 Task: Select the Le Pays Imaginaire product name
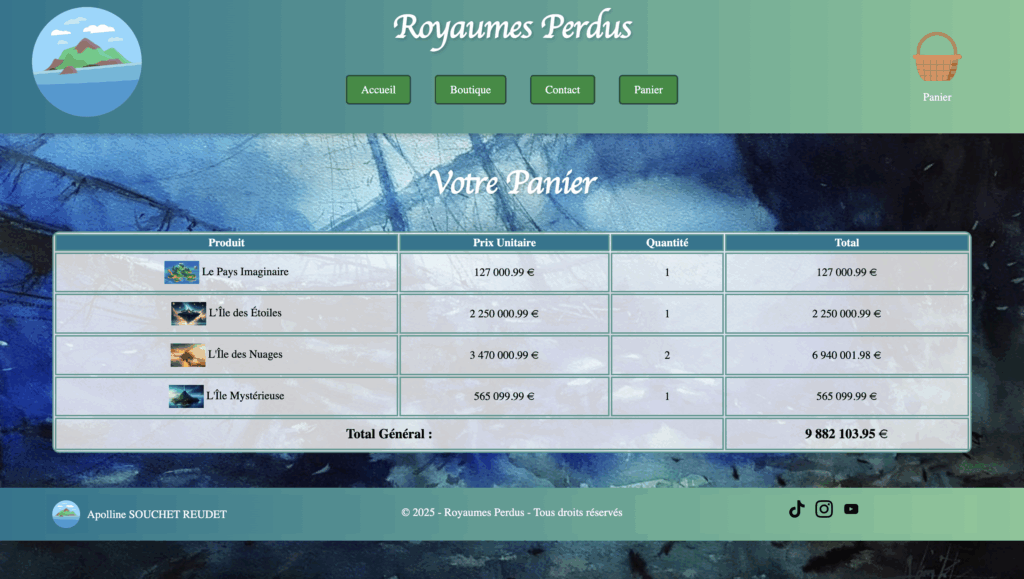[245, 272]
